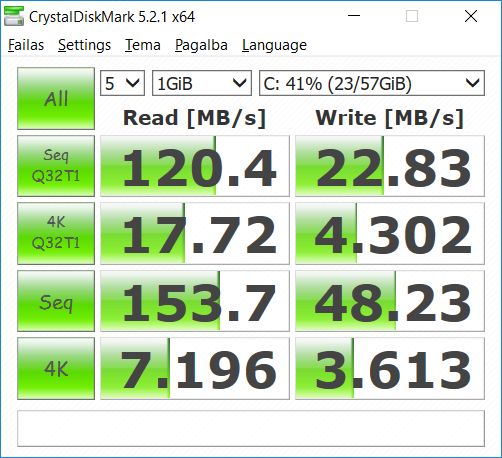Expand the 1GiB test size dropdown
This screenshot has width=502, height=458.
coord(202,83)
